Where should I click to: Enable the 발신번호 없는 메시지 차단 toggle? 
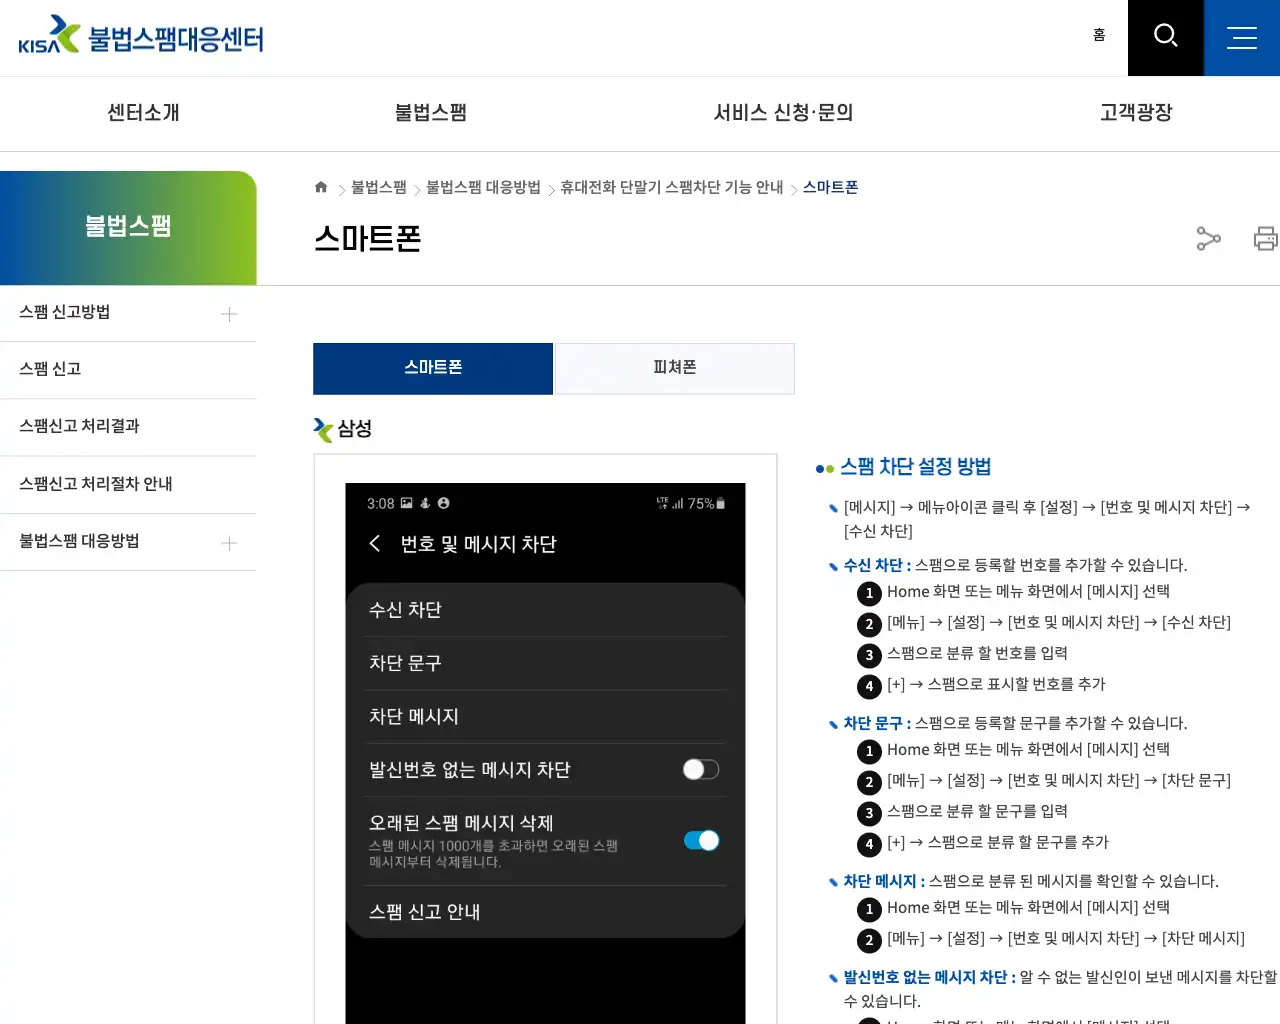click(700, 769)
